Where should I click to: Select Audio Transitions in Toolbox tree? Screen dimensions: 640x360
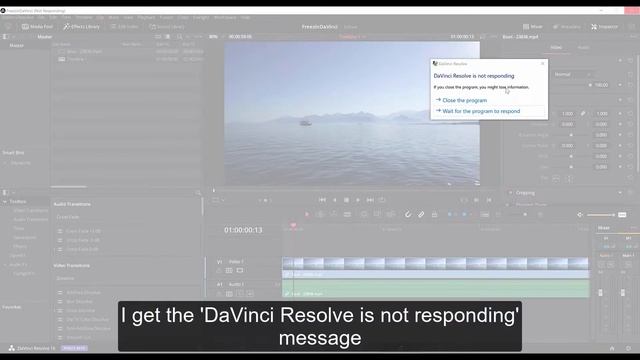31,220
